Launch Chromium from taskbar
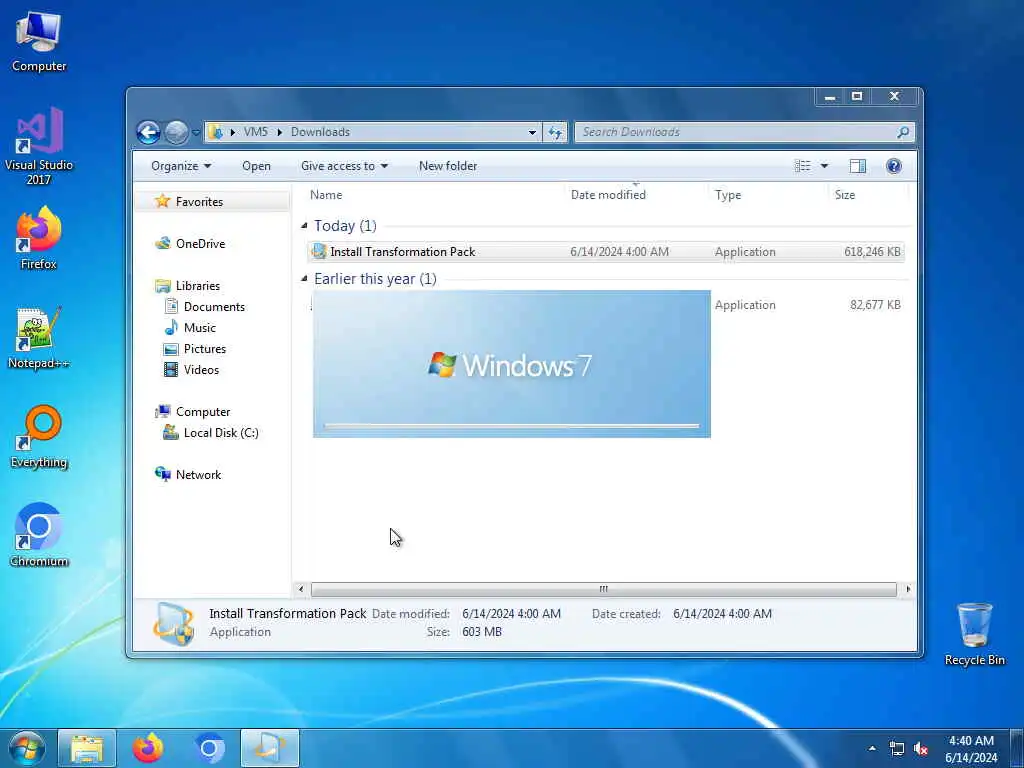 209,748
